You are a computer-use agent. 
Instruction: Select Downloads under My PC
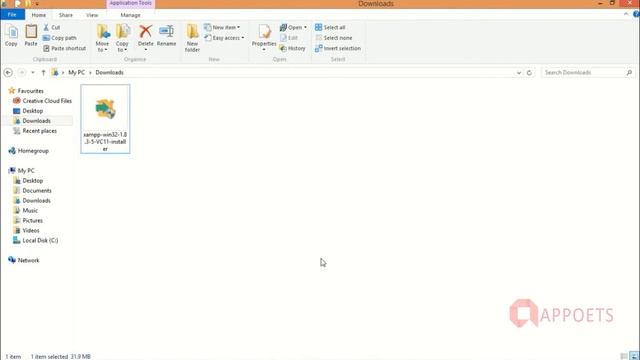click(32, 201)
